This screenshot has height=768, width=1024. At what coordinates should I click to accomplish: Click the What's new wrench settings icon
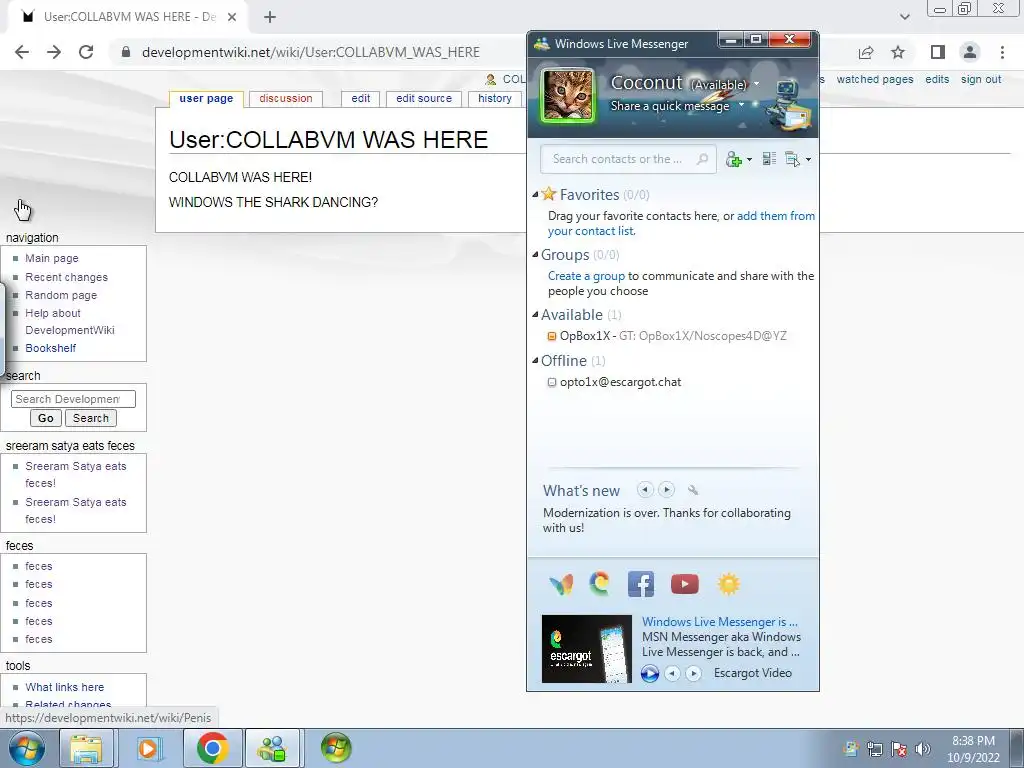(x=693, y=490)
